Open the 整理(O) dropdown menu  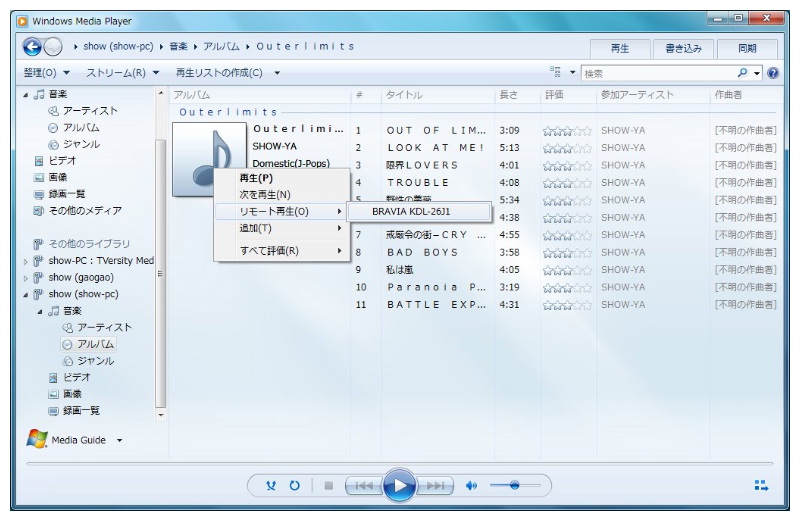pyautogui.click(x=46, y=73)
